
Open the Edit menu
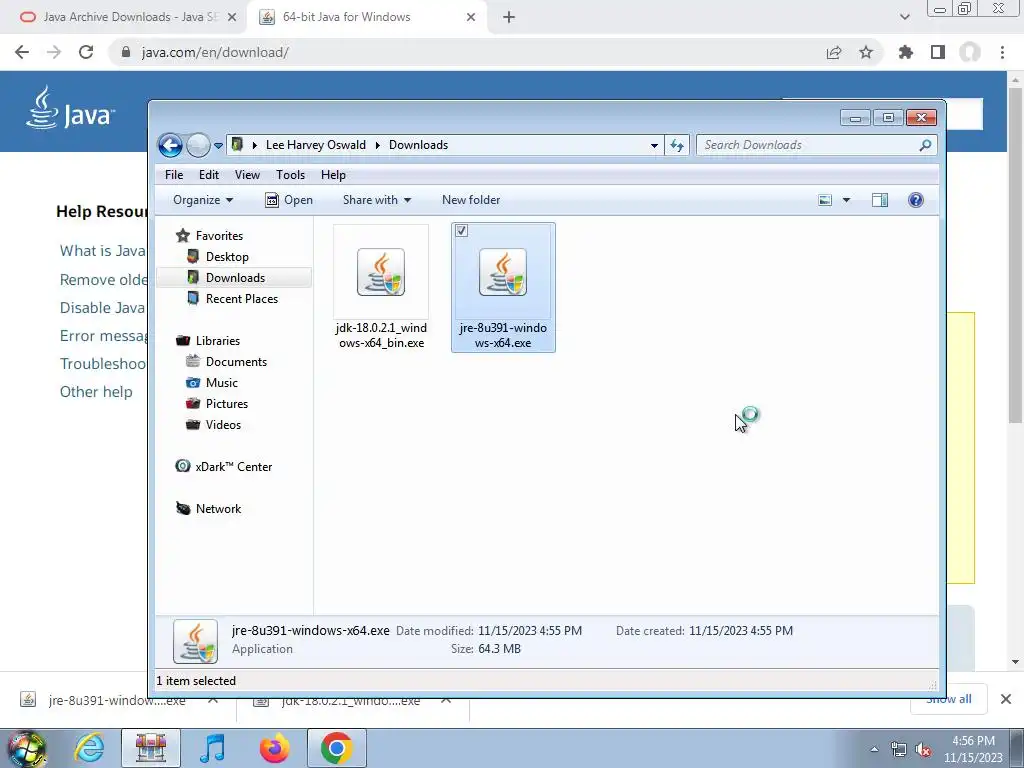point(209,175)
